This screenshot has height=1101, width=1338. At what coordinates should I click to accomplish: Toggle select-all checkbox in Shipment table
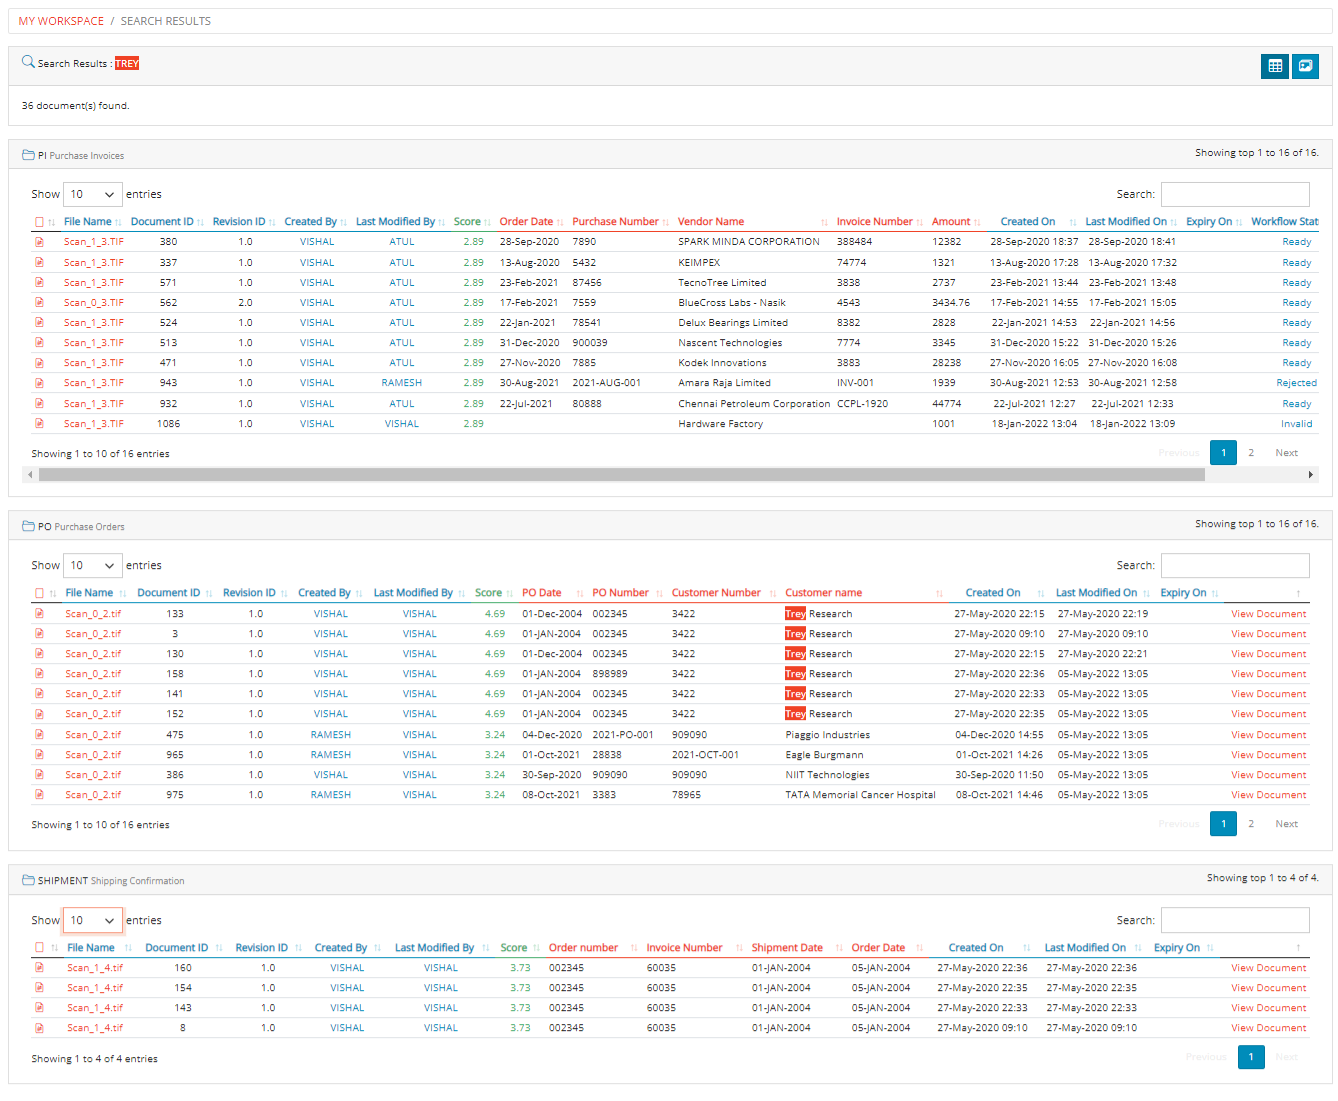(40, 948)
